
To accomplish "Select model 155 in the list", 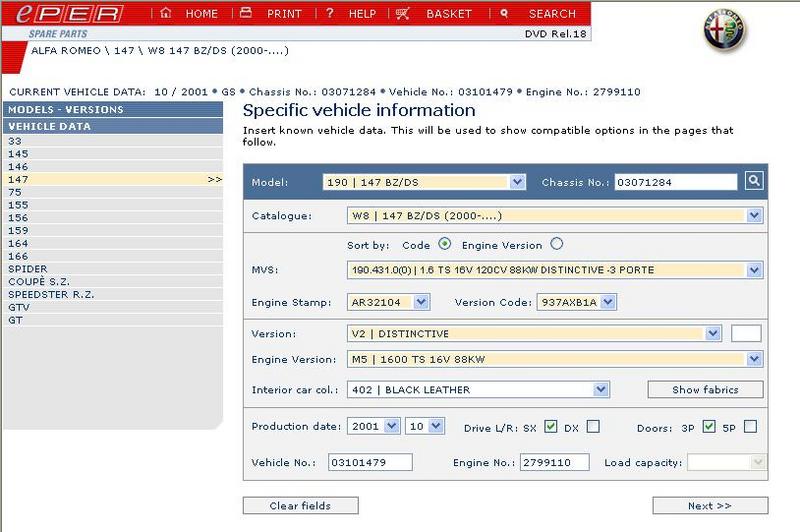I will click(x=113, y=205).
